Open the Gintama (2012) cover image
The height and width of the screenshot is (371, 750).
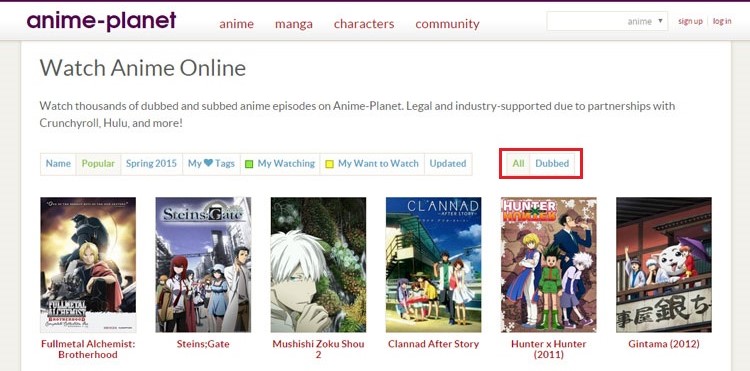click(664, 265)
